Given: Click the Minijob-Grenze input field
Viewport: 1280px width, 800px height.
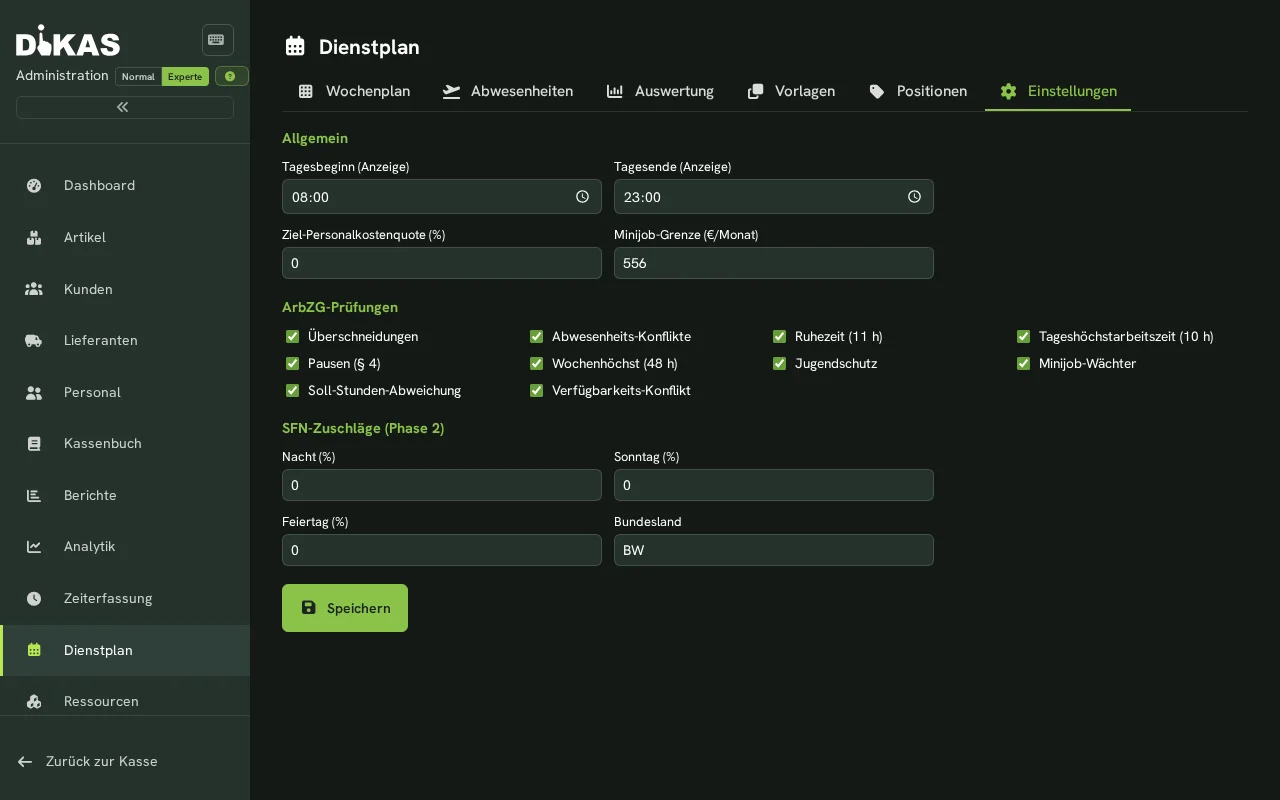Looking at the screenshot, I should click(774, 263).
